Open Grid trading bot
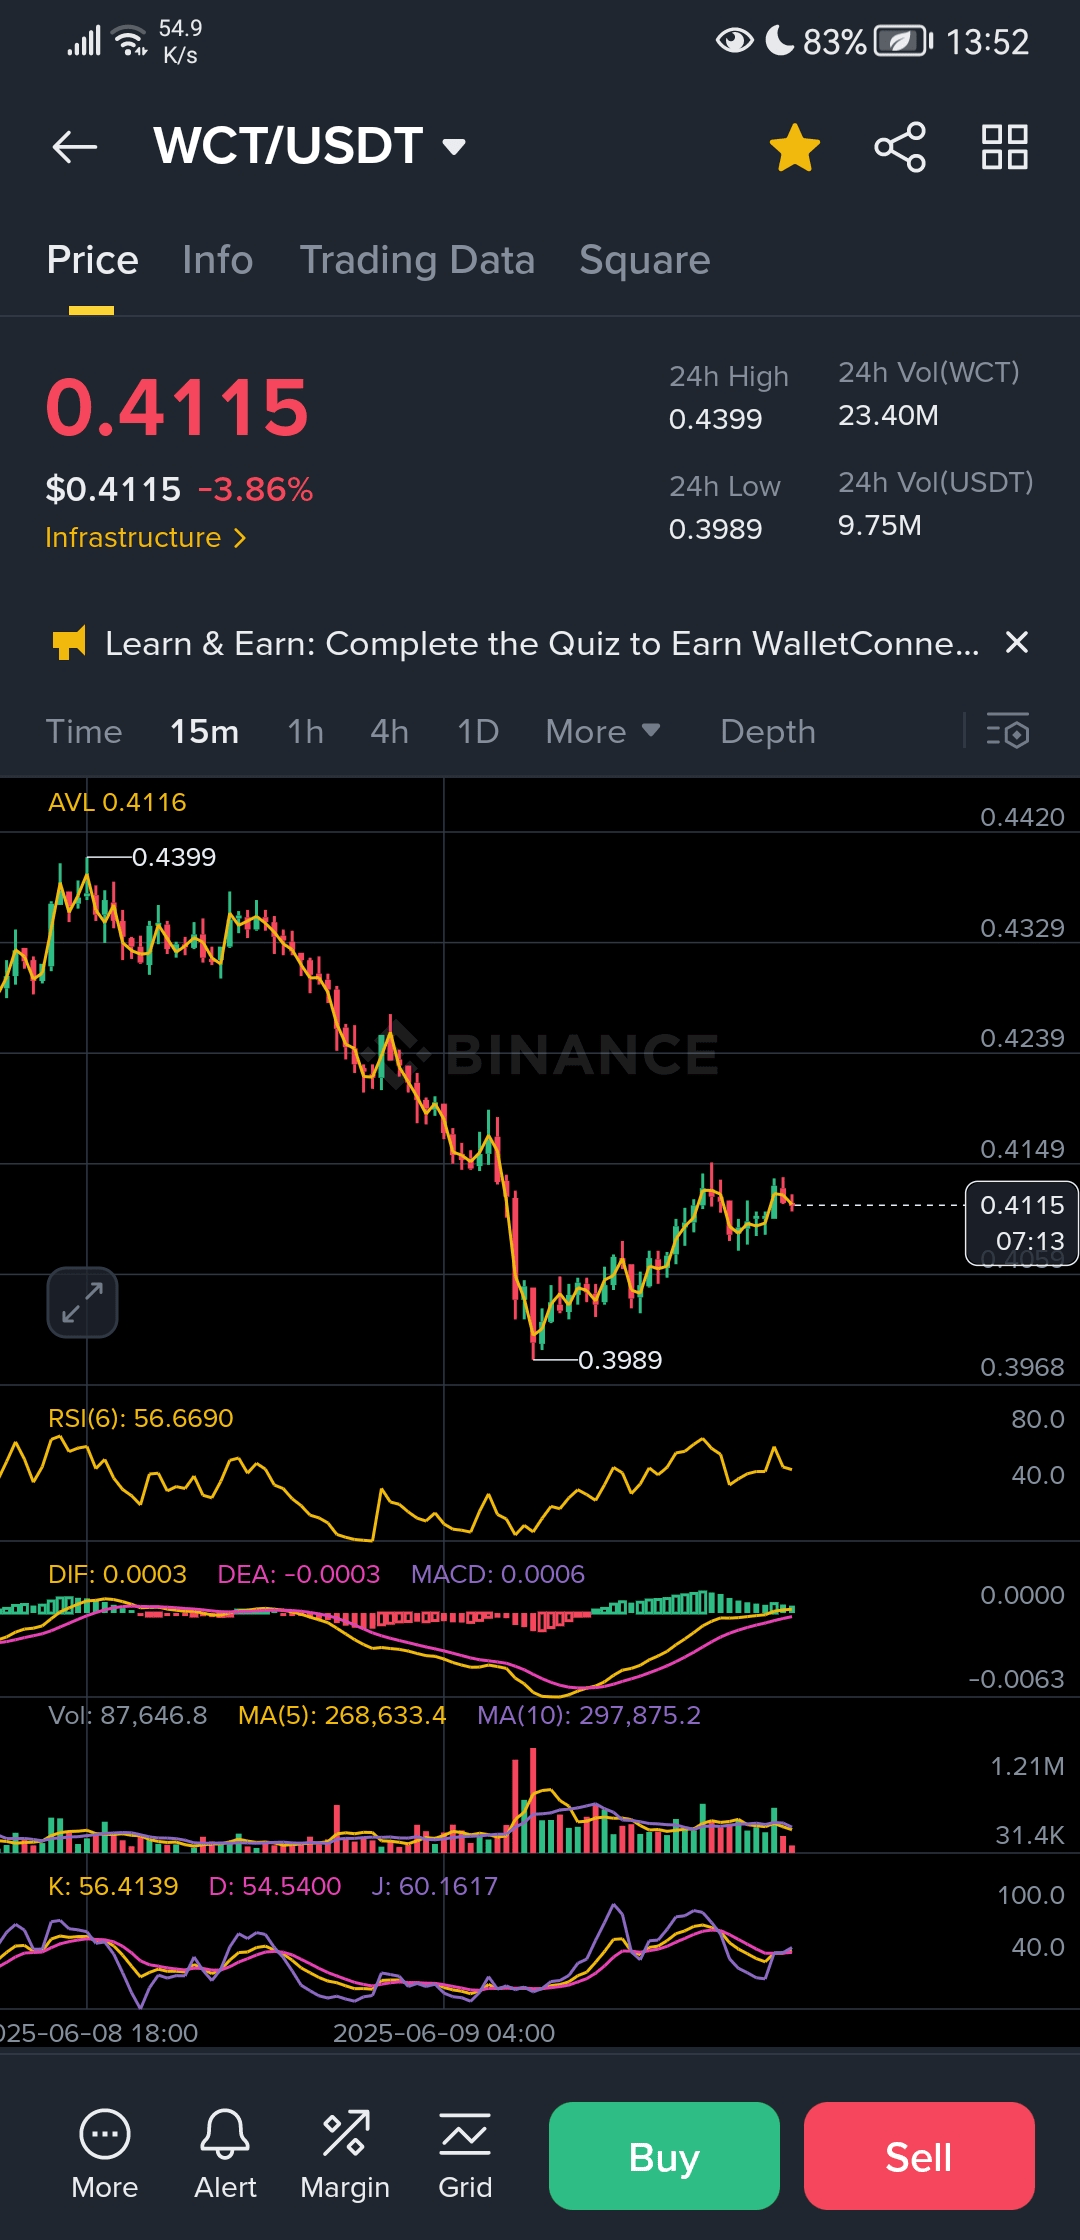The height and width of the screenshot is (2240, 1080). 465,2154
